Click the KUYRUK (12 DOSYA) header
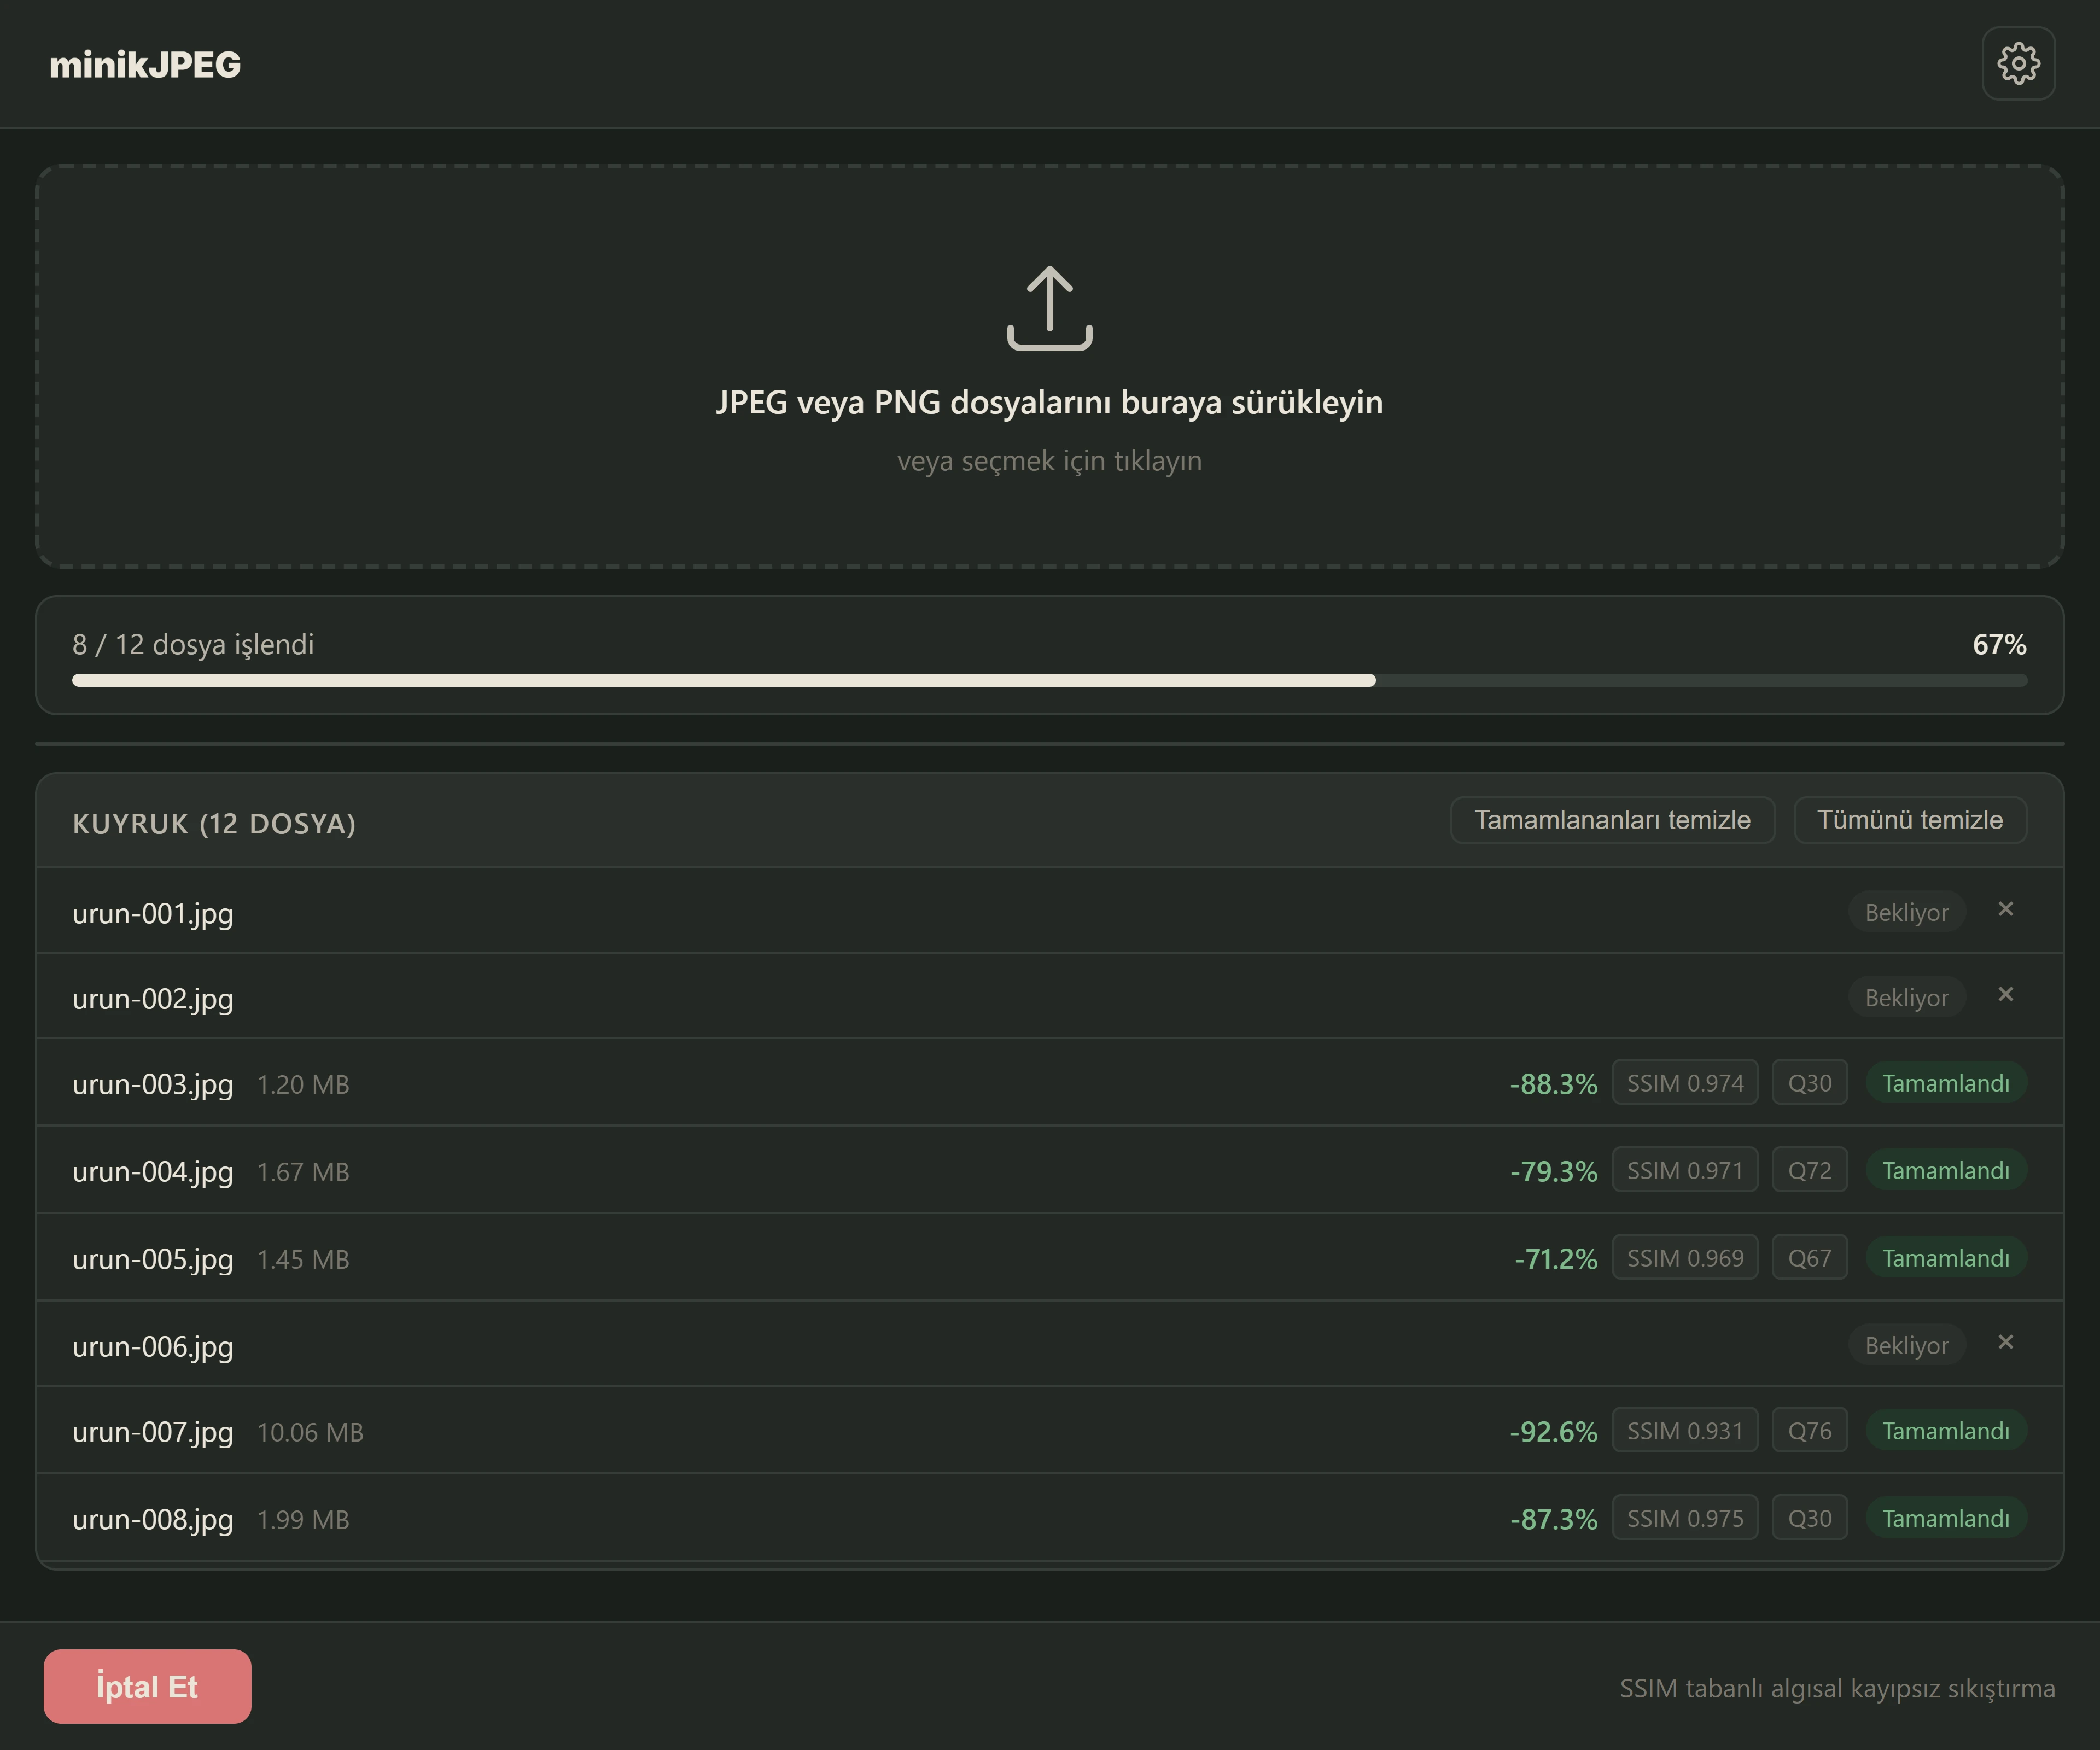This screenshot has width=2100, height=1750. (x=214, y=823)
